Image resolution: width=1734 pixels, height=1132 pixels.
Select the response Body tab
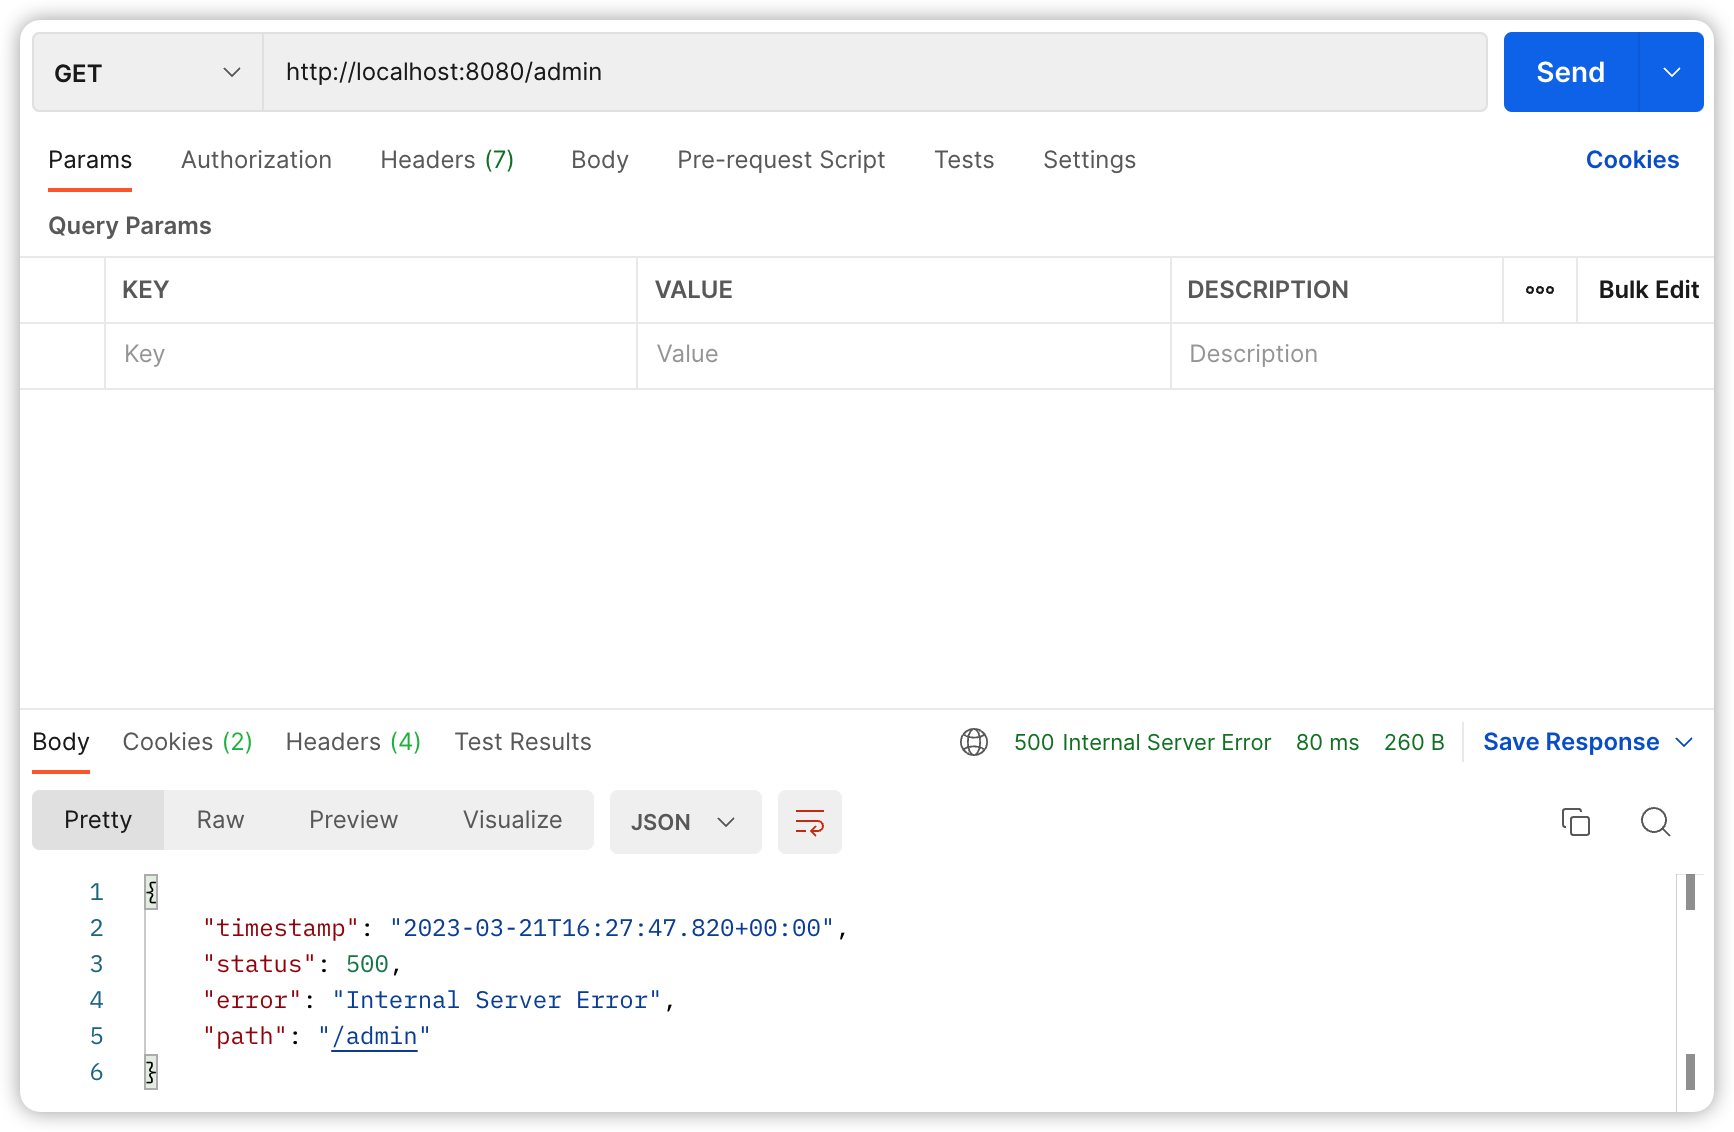[61, 742]
